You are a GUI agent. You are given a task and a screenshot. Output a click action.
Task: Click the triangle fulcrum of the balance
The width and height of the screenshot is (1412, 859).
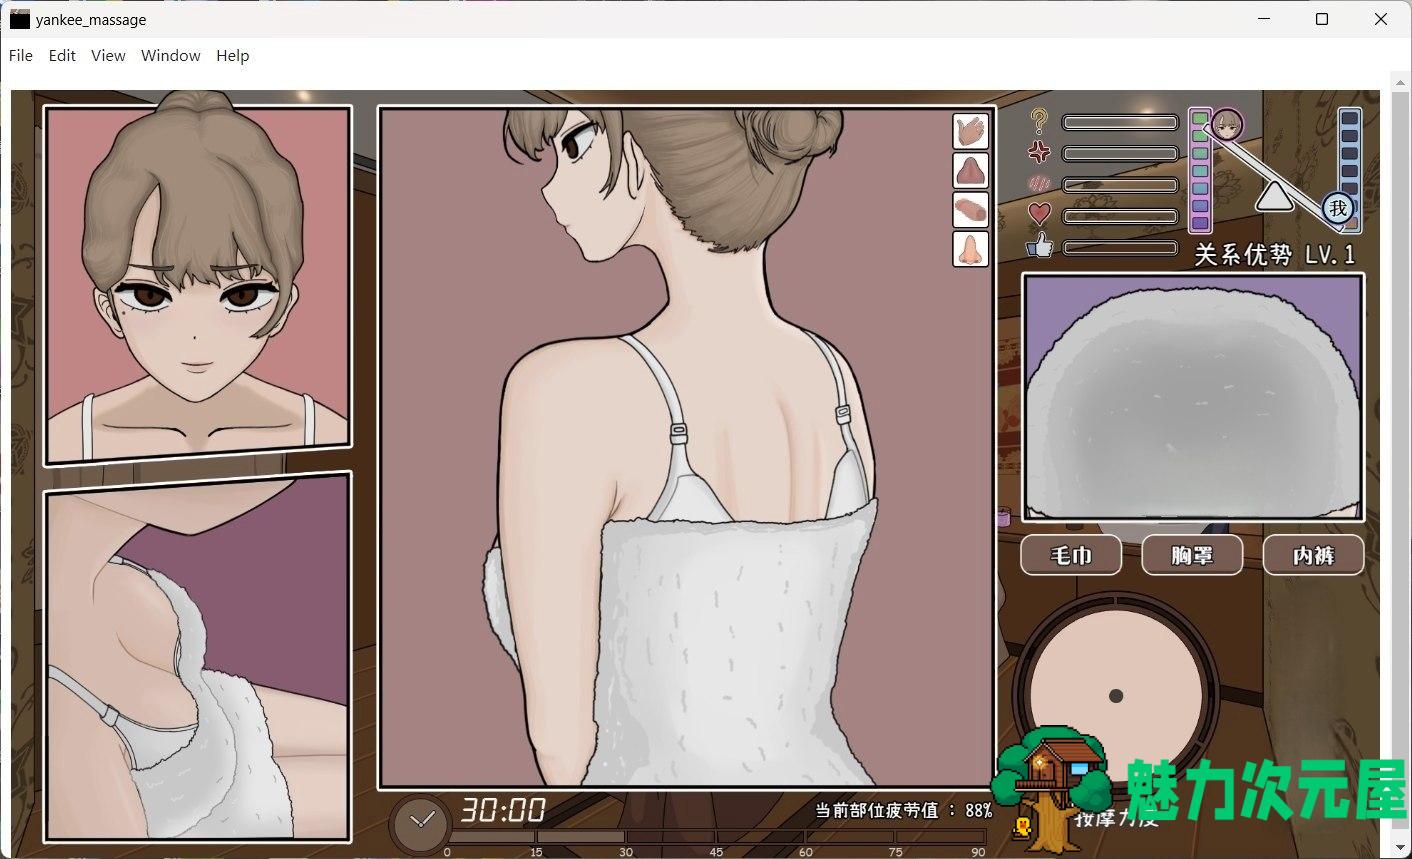(1274, 197)
